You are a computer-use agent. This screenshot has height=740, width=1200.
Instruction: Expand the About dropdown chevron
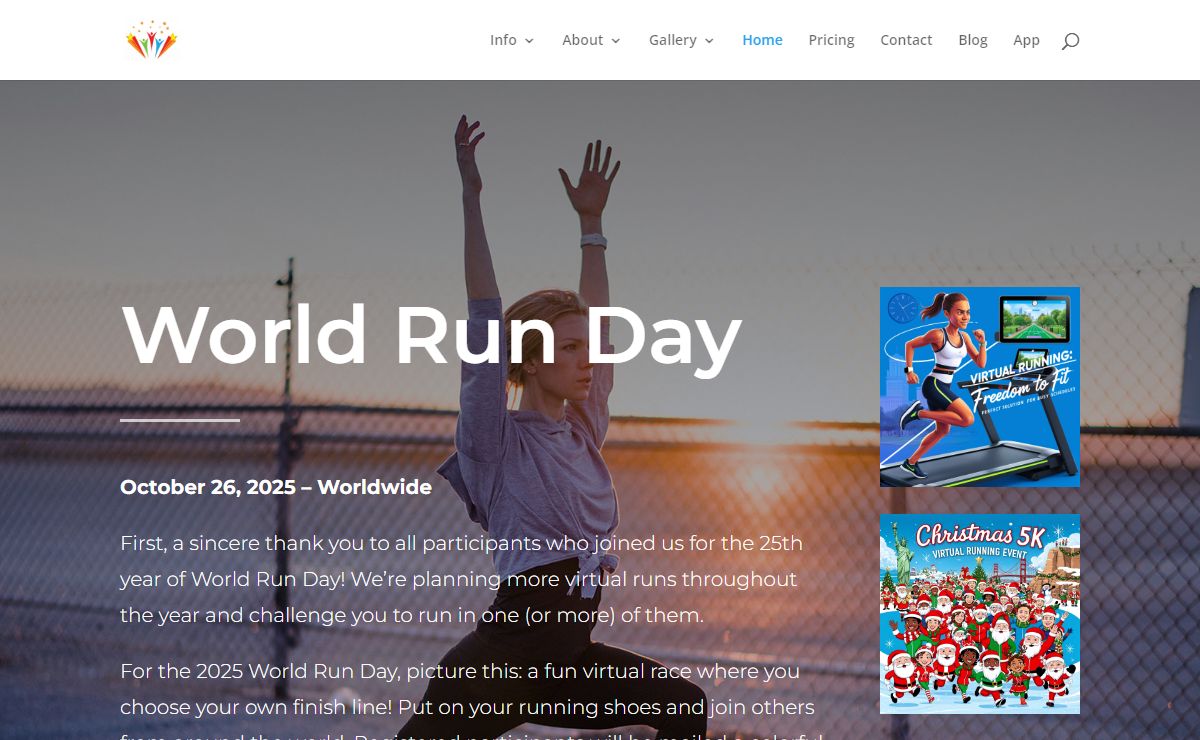click(616, 41)
